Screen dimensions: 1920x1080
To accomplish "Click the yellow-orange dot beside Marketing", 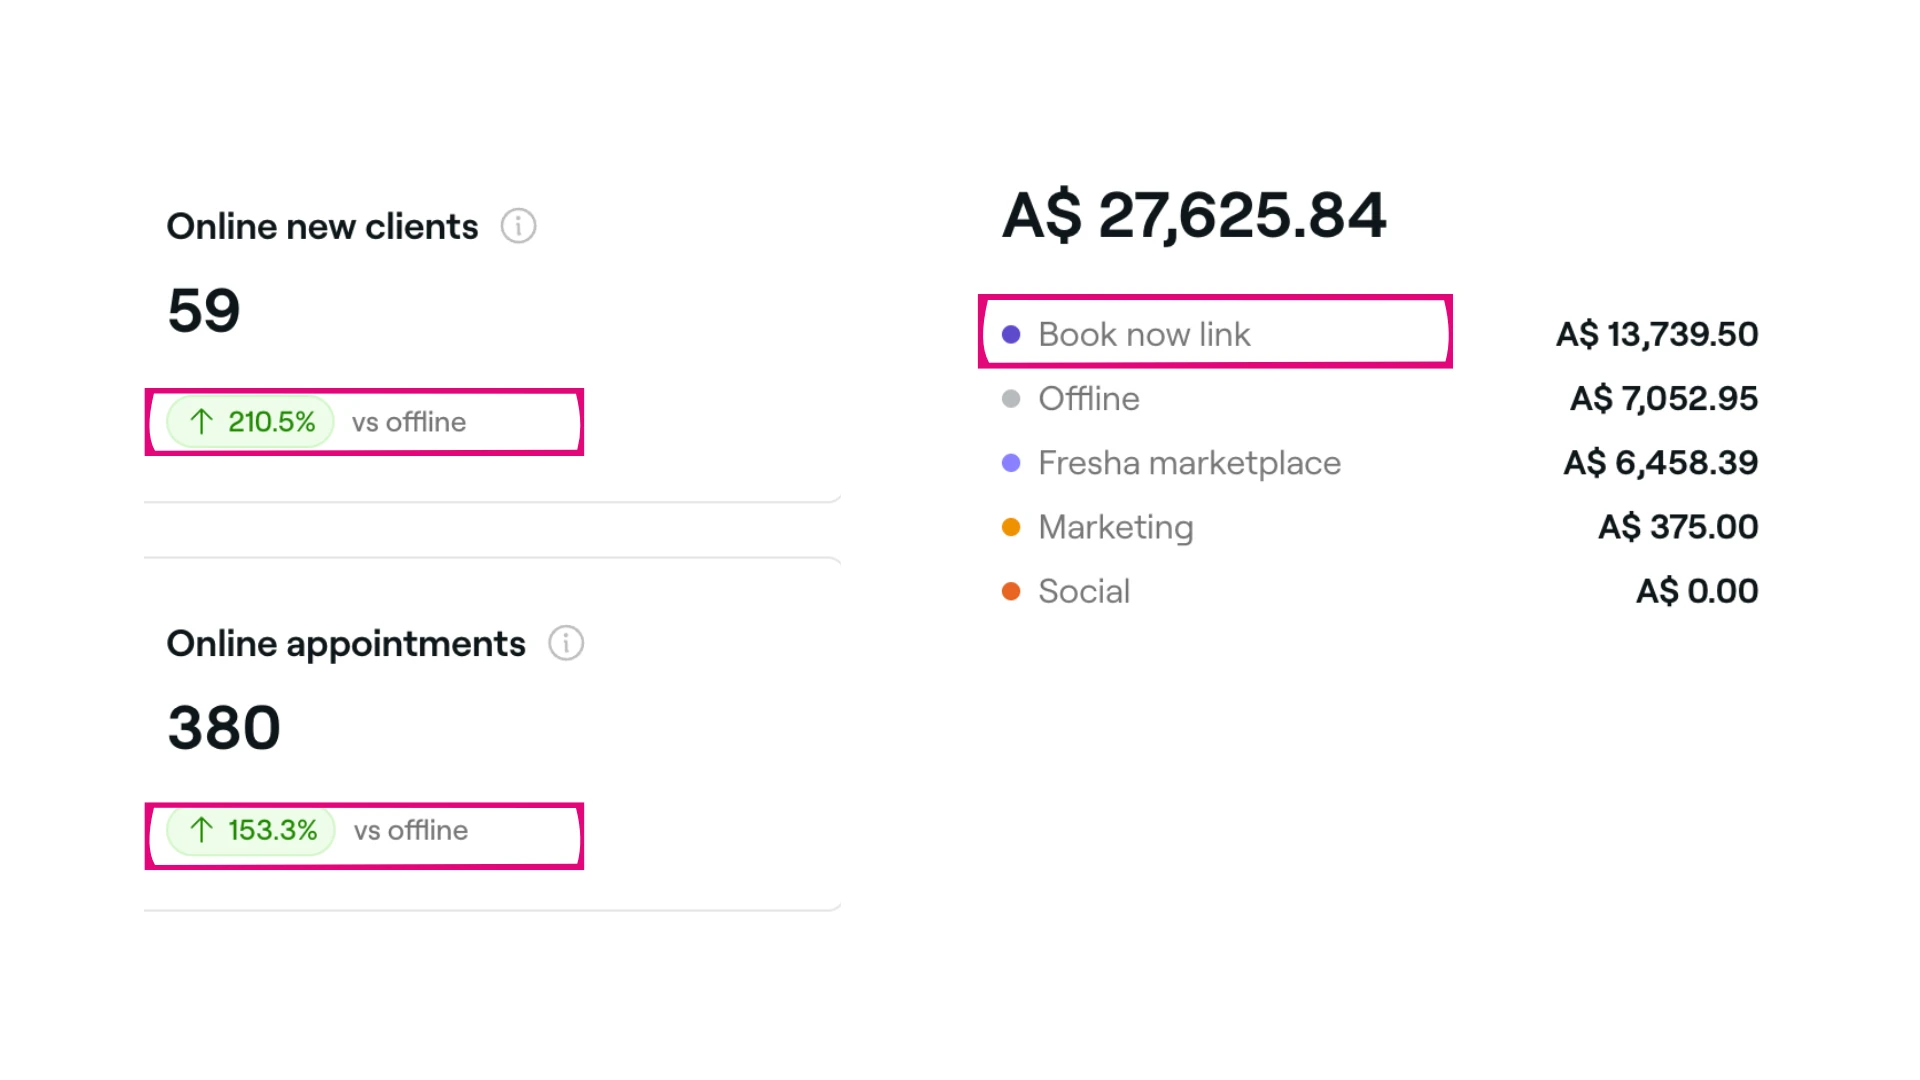I will [1011, 527].
